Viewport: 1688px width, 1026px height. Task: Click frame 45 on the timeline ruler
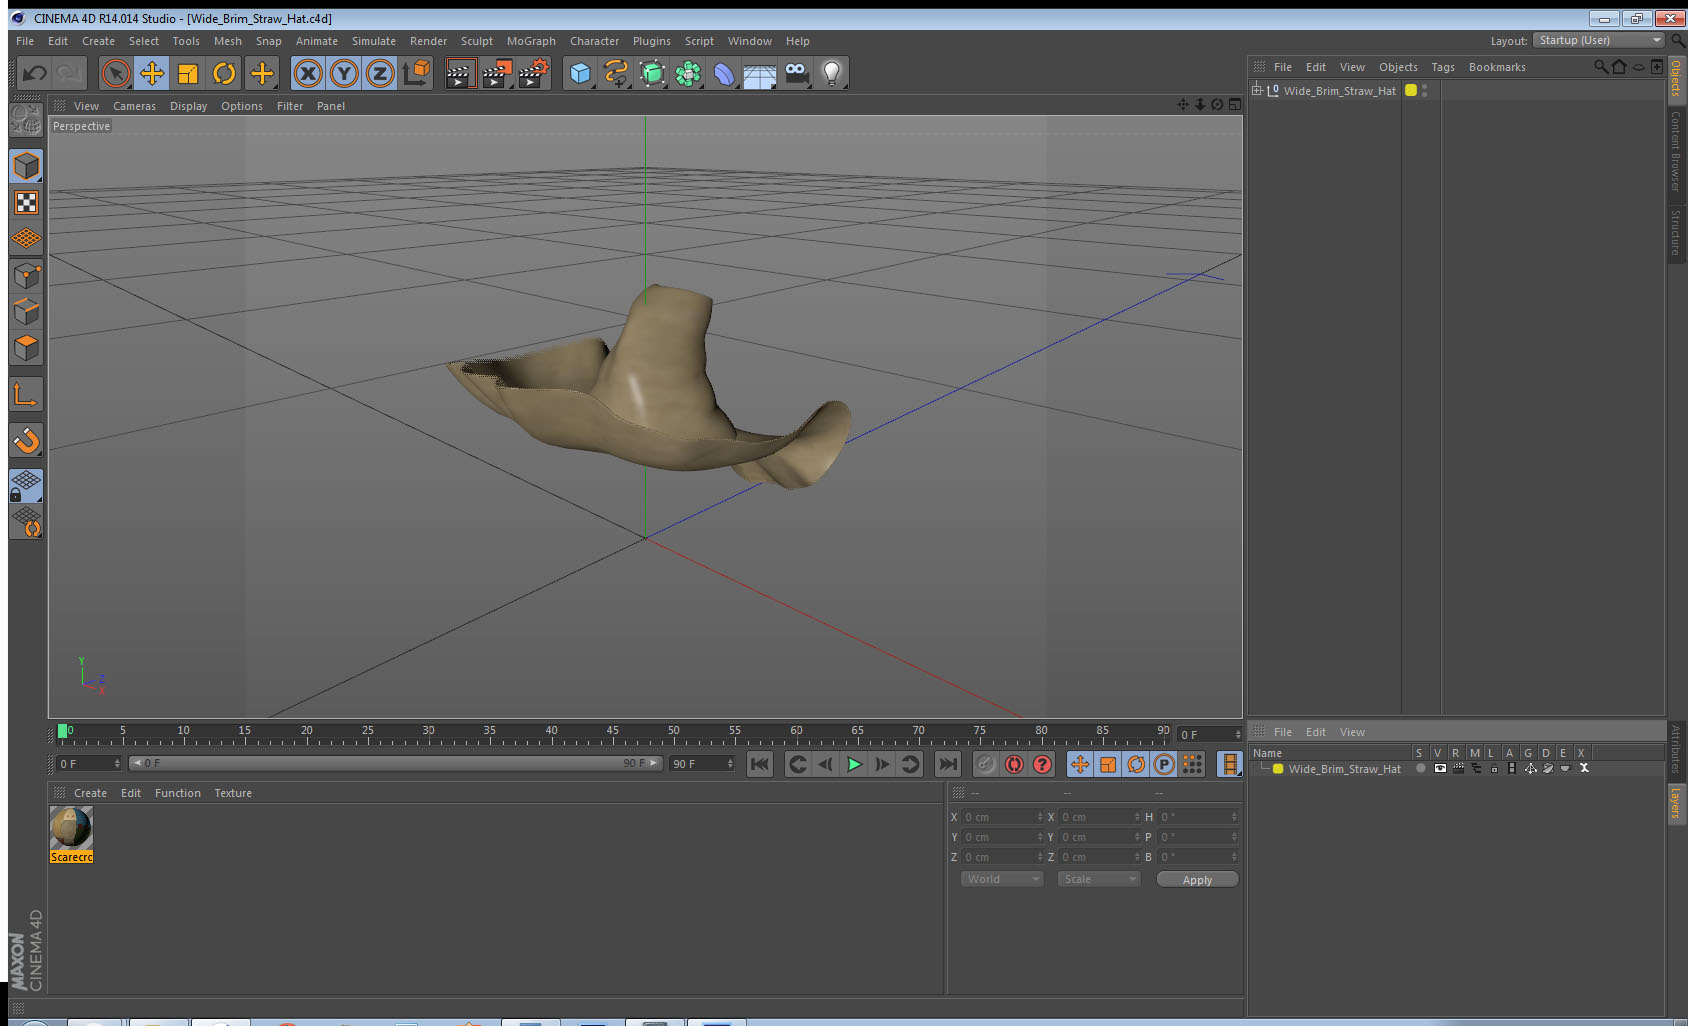click(612, 733)
